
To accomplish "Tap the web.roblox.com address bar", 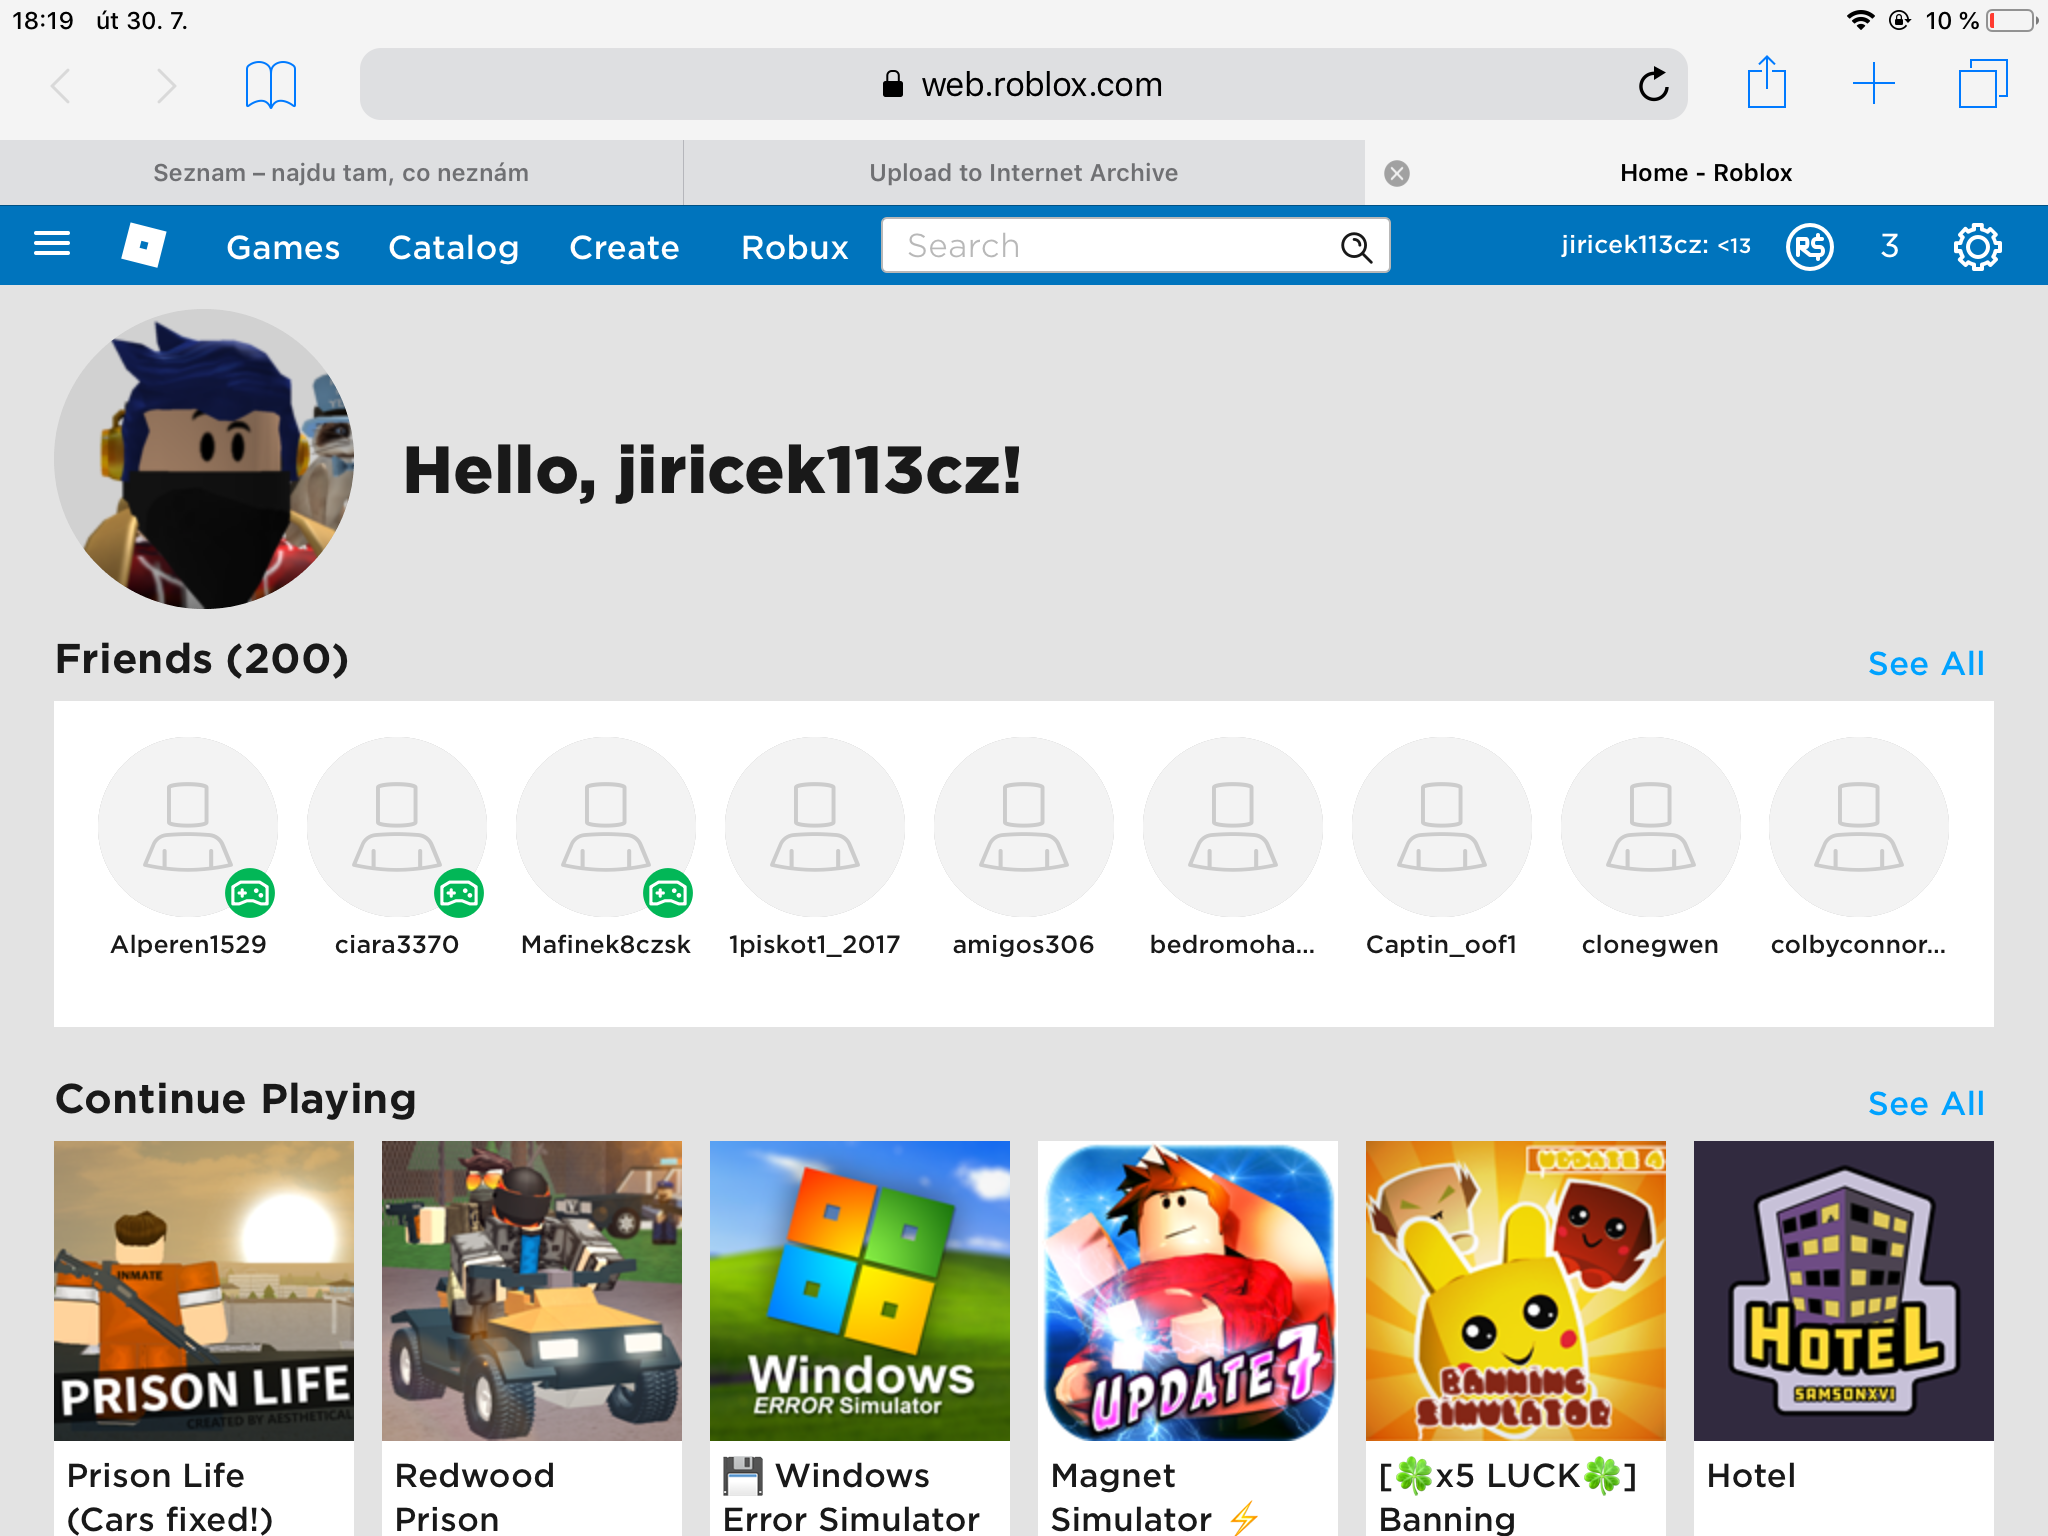I will coord(1023,84).
